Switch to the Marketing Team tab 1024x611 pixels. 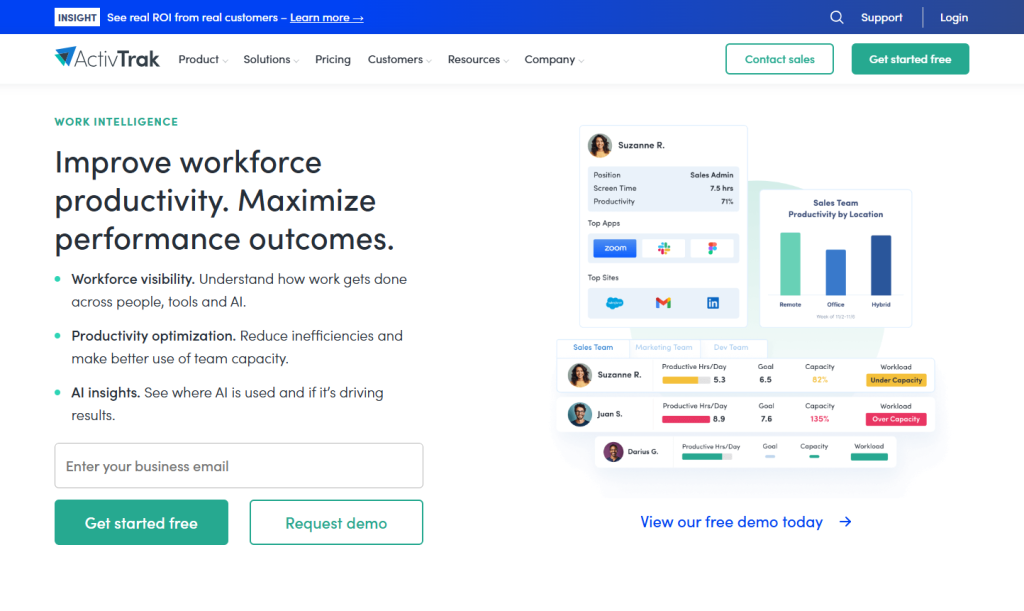[x=664, y=347]
